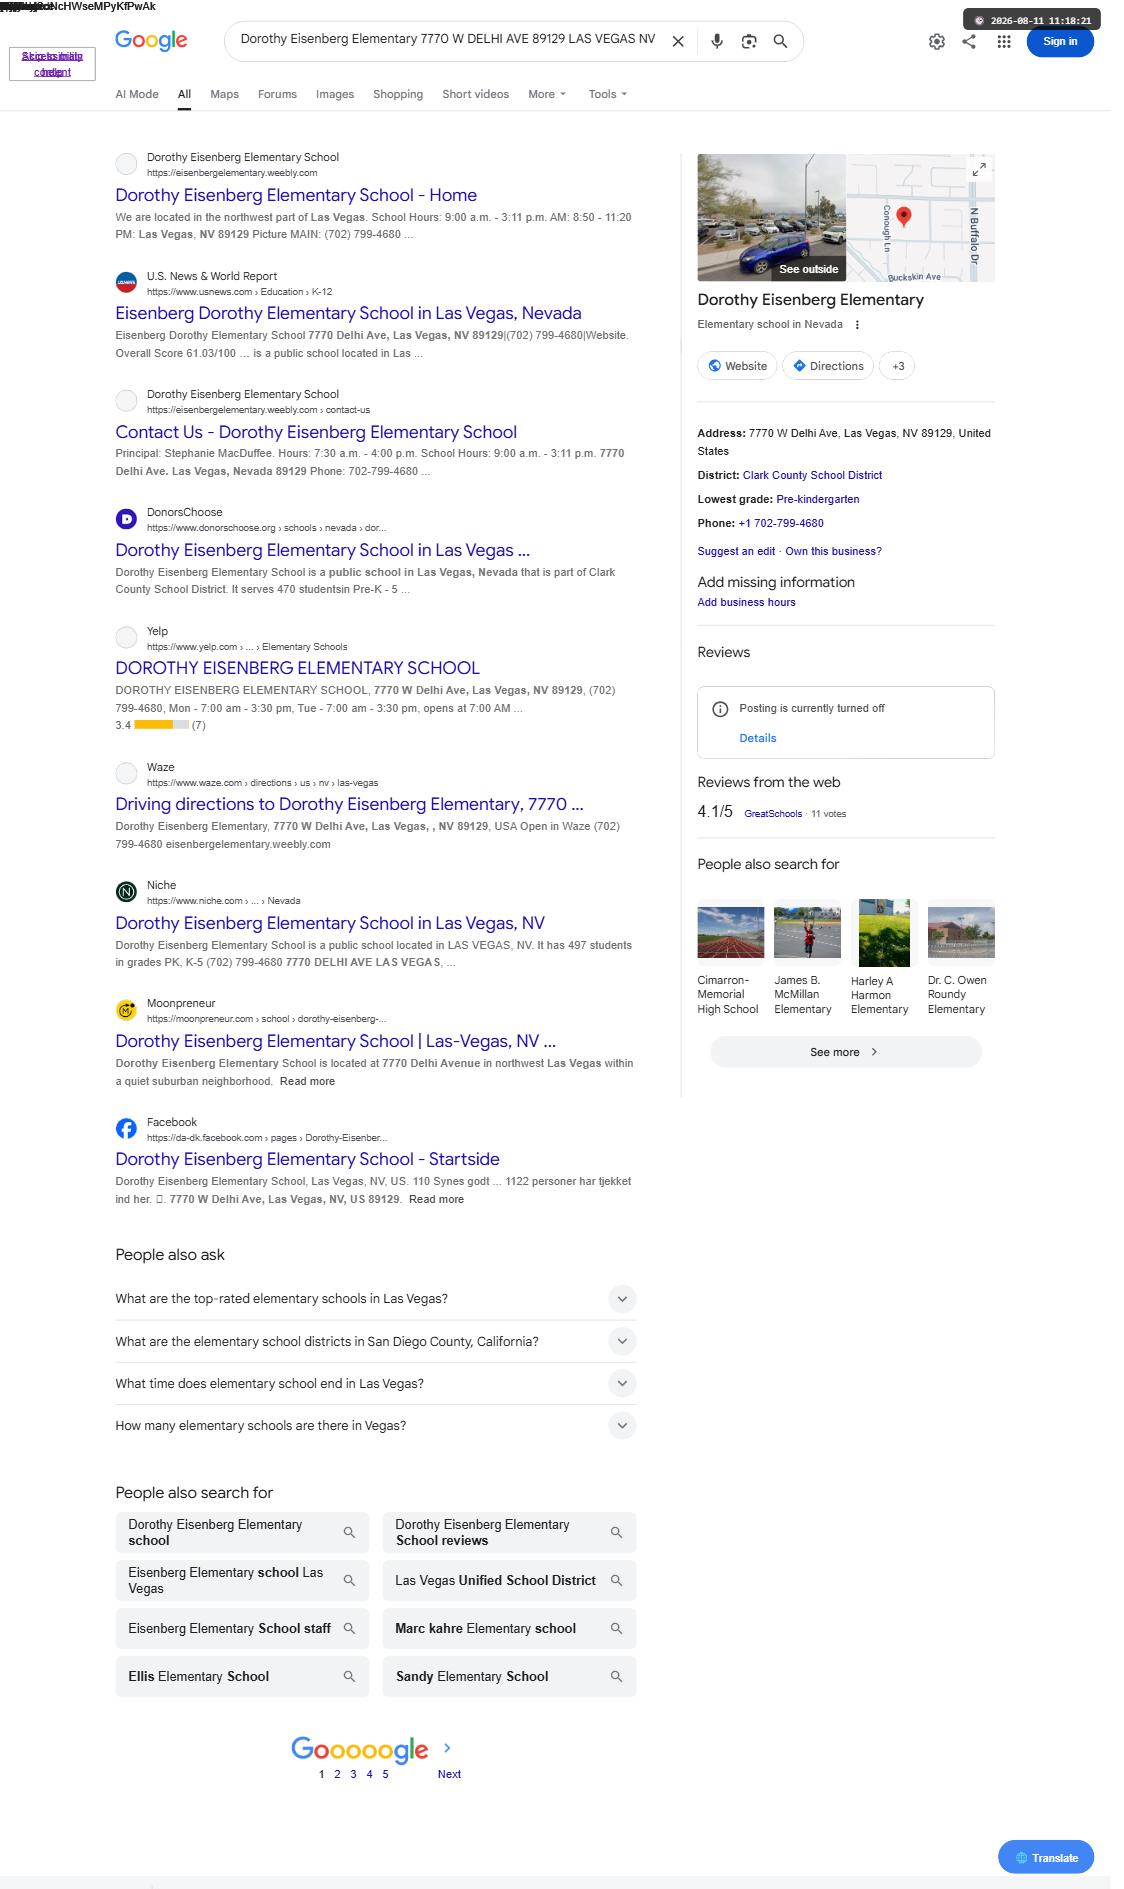The image size is (1124, 1889).
Task: Open Google apps grid icon
Action: tap(1004, 42)
